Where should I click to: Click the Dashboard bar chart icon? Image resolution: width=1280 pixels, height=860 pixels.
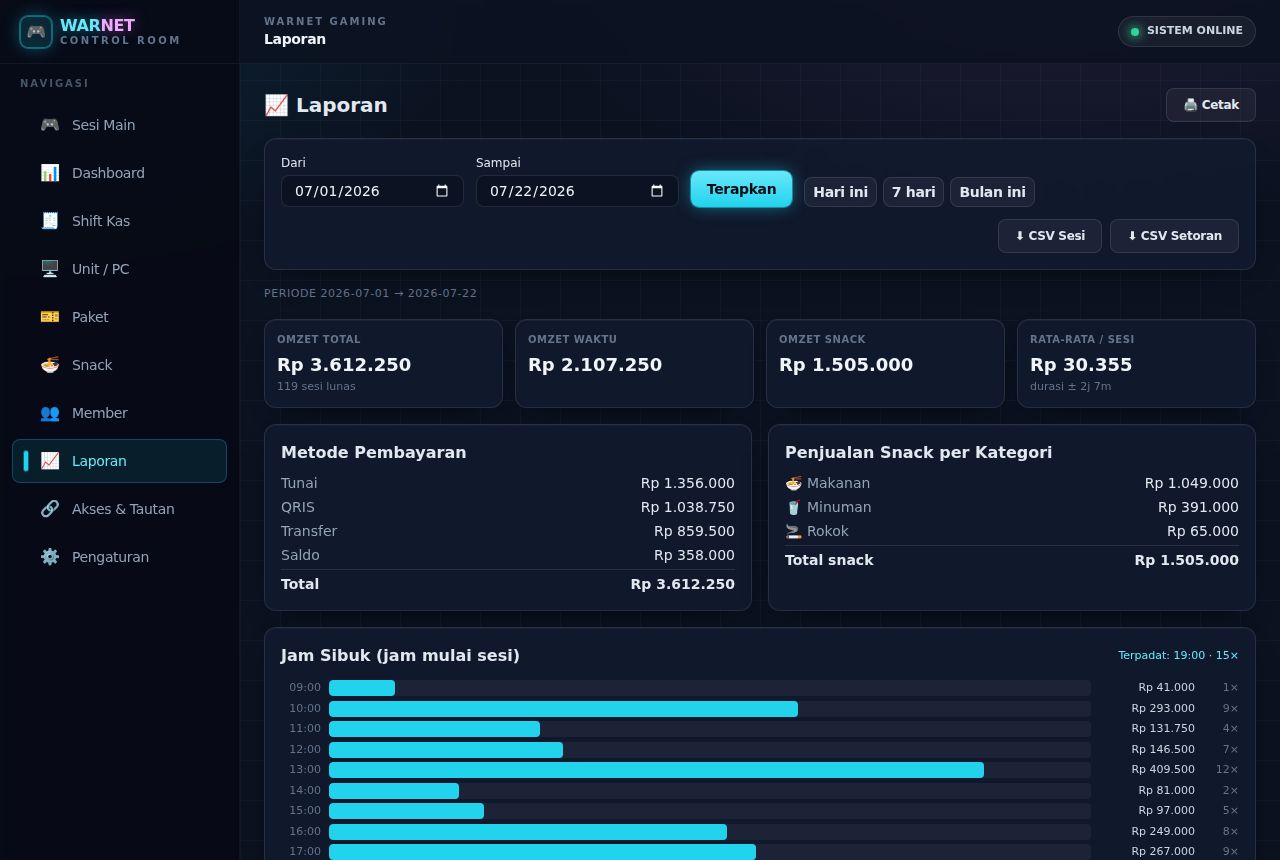click(50, 173)
